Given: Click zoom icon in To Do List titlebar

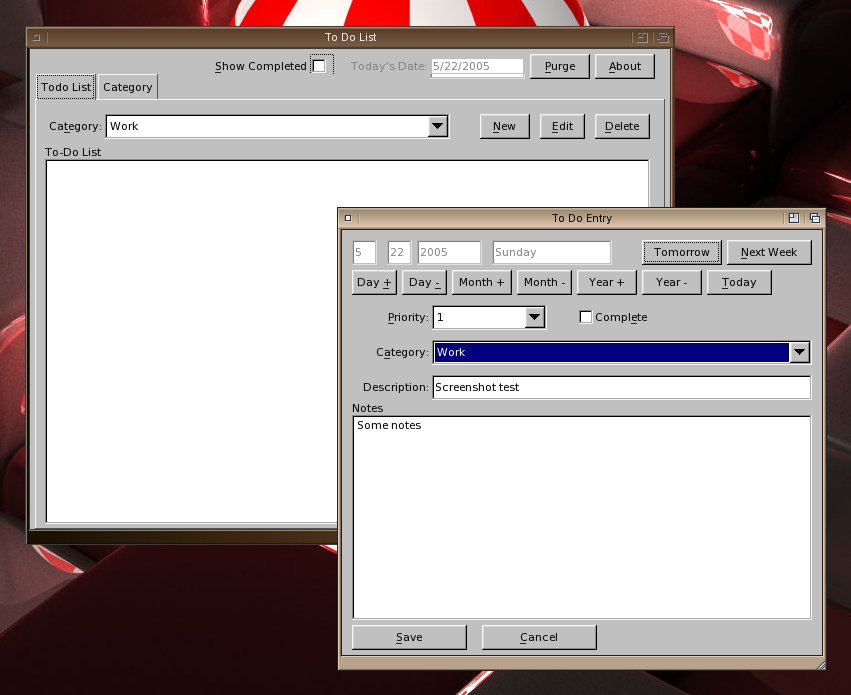Looking at the screenshot, I should click(642, 37).
